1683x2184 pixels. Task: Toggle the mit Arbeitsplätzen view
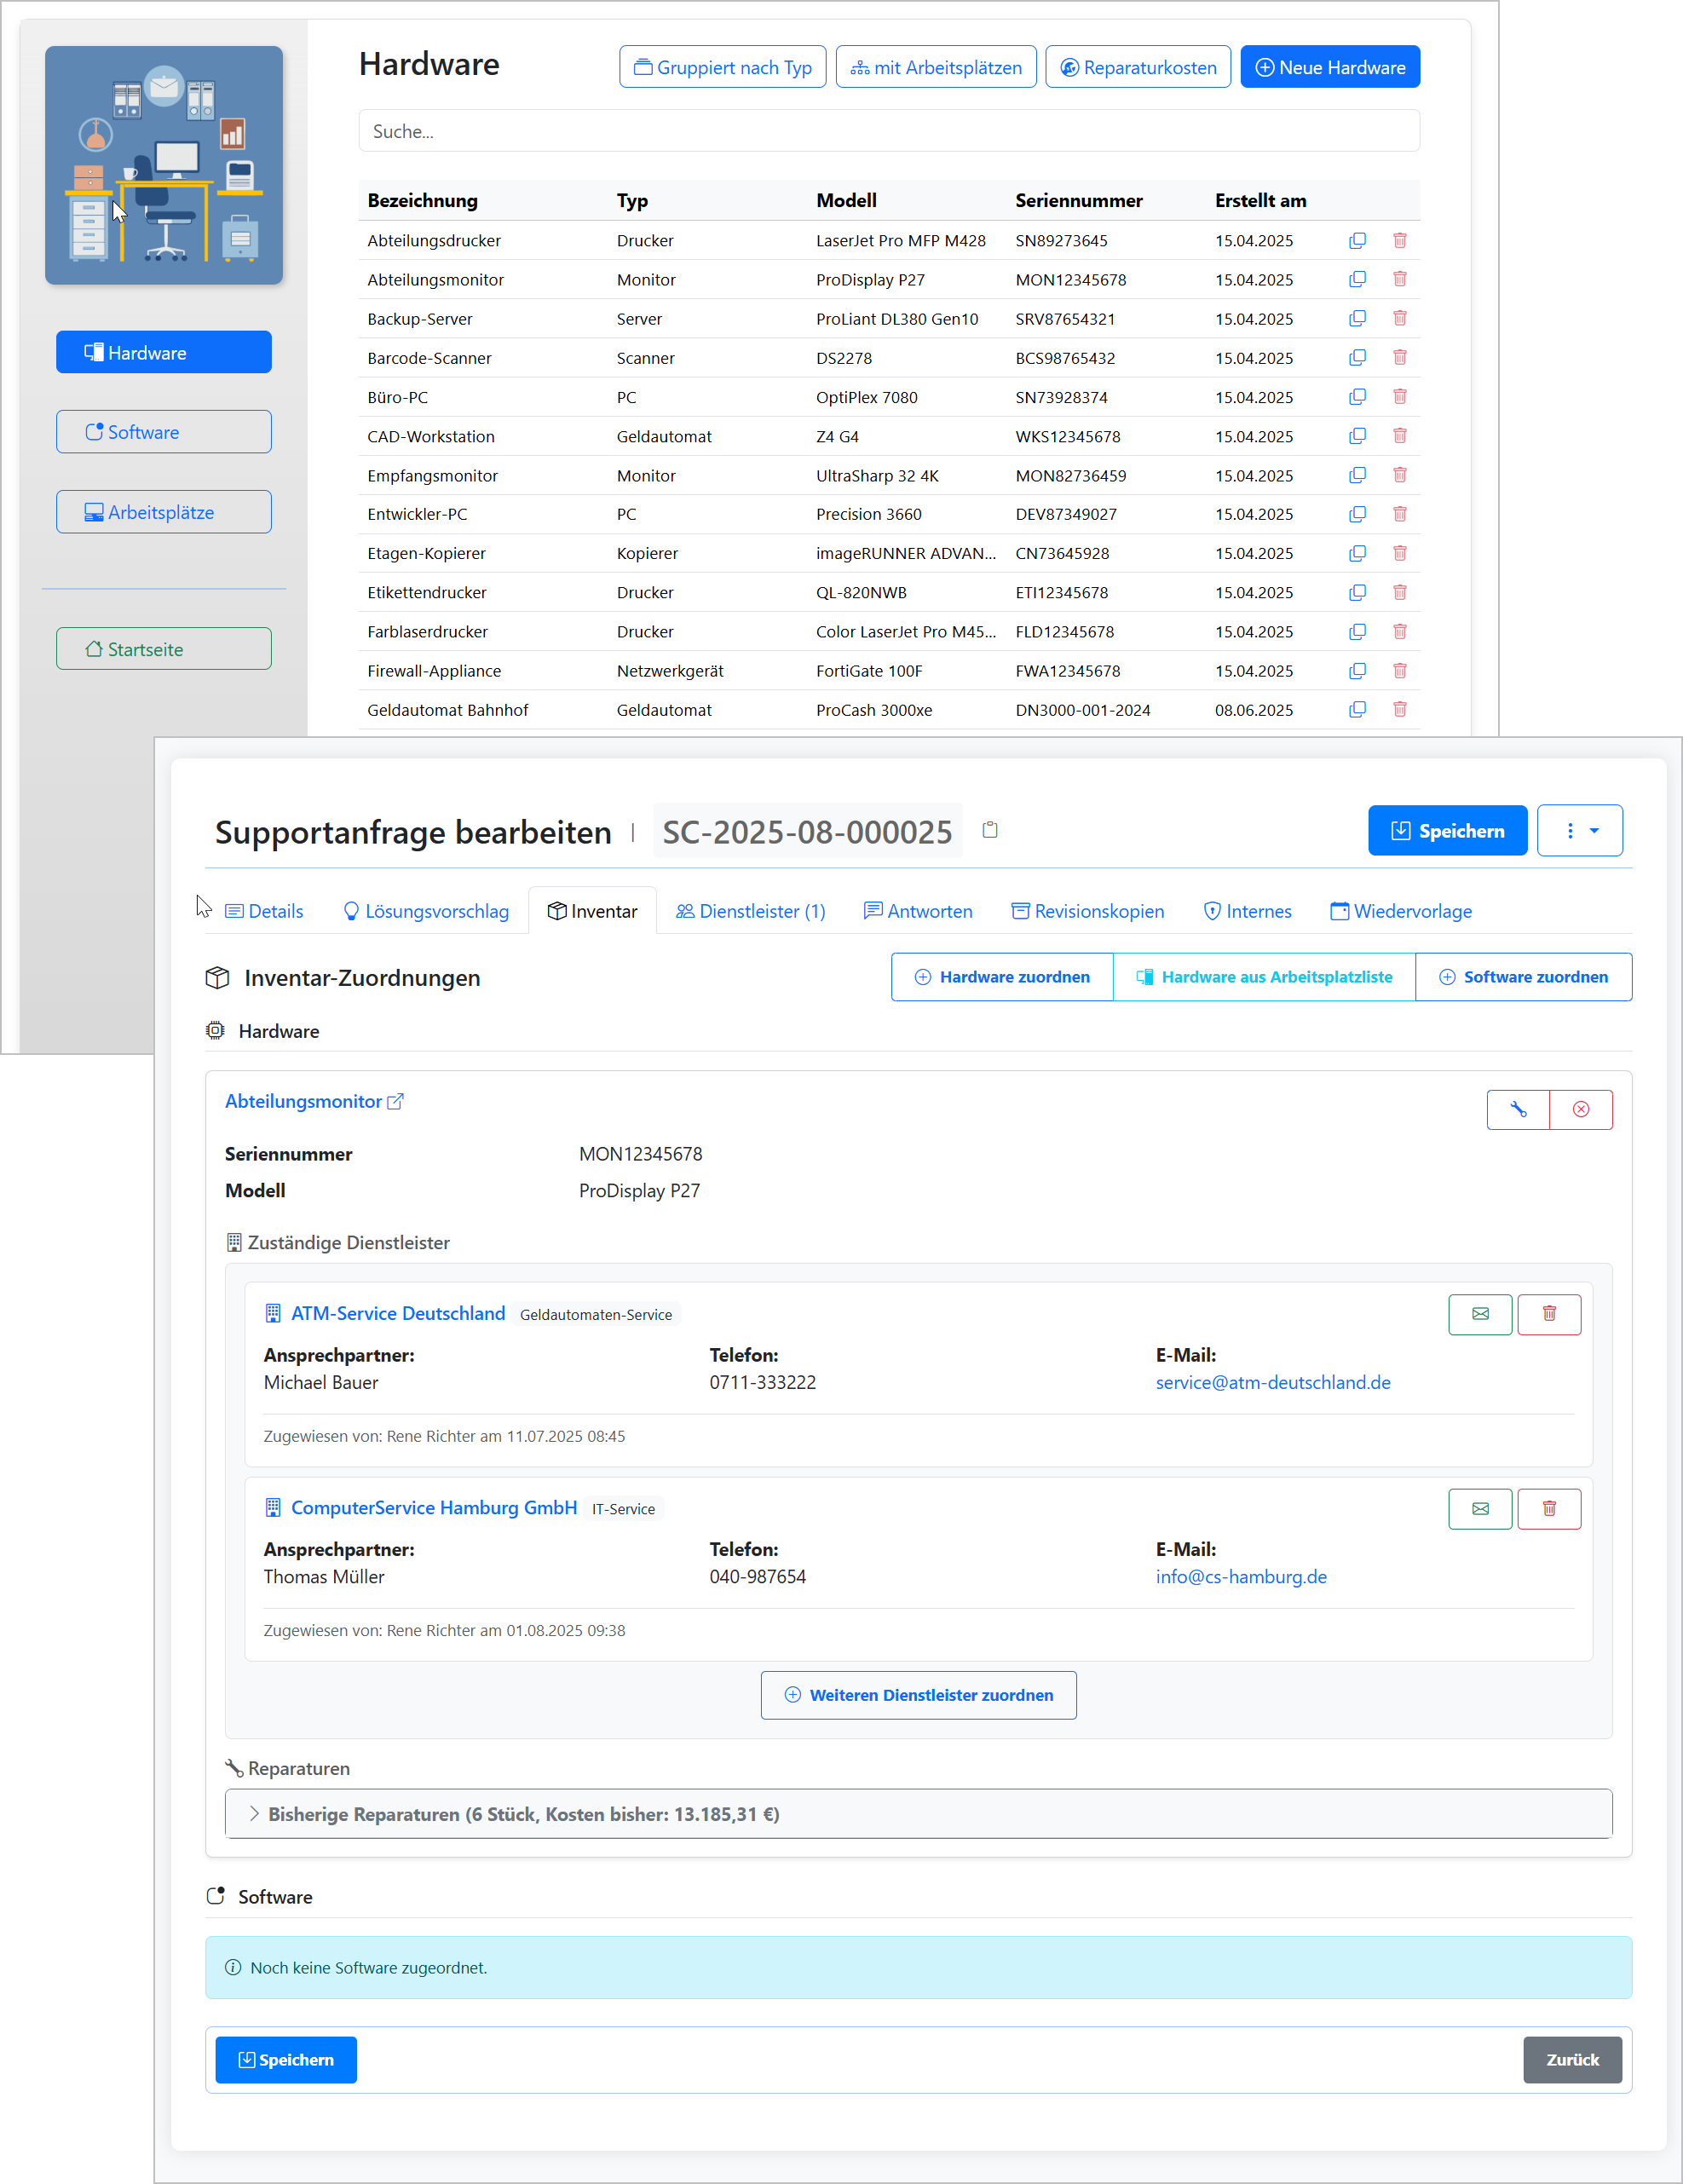pos(935,67)
